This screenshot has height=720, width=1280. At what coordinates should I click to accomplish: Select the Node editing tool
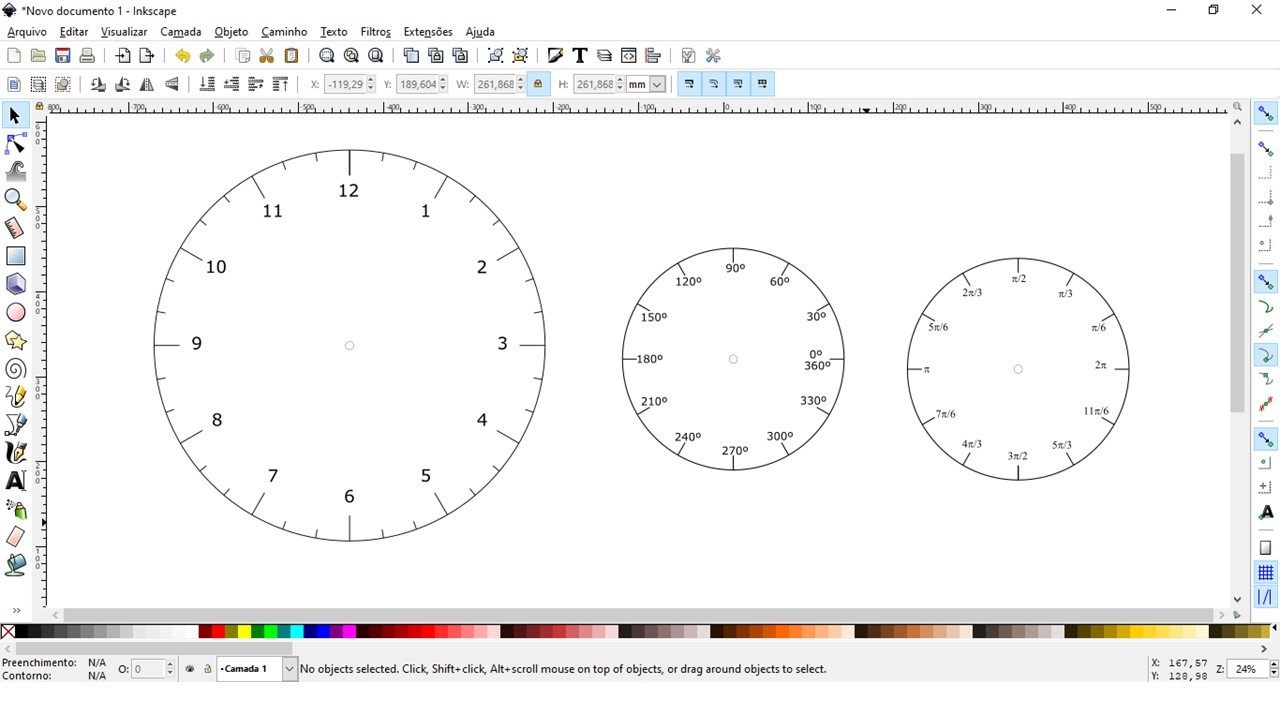click(x=15, y=144)
